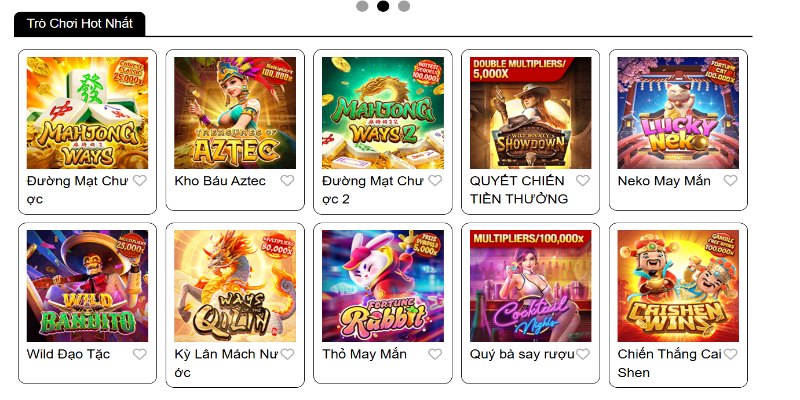Image resolution: width=800 pixels, height=400 pixels.
Task: Go to first carousel slide dot
Action: coord(362,6)
